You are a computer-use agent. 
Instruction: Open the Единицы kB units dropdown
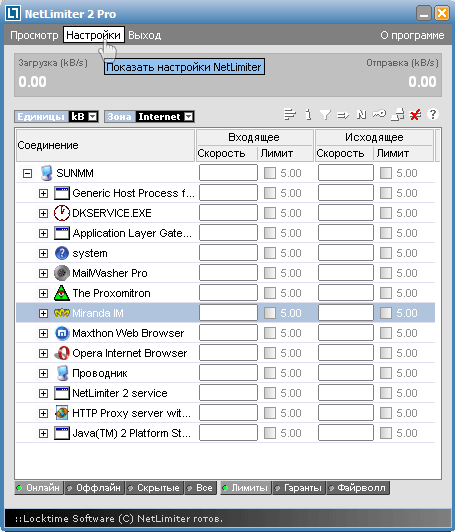click(x=93, y=117)
